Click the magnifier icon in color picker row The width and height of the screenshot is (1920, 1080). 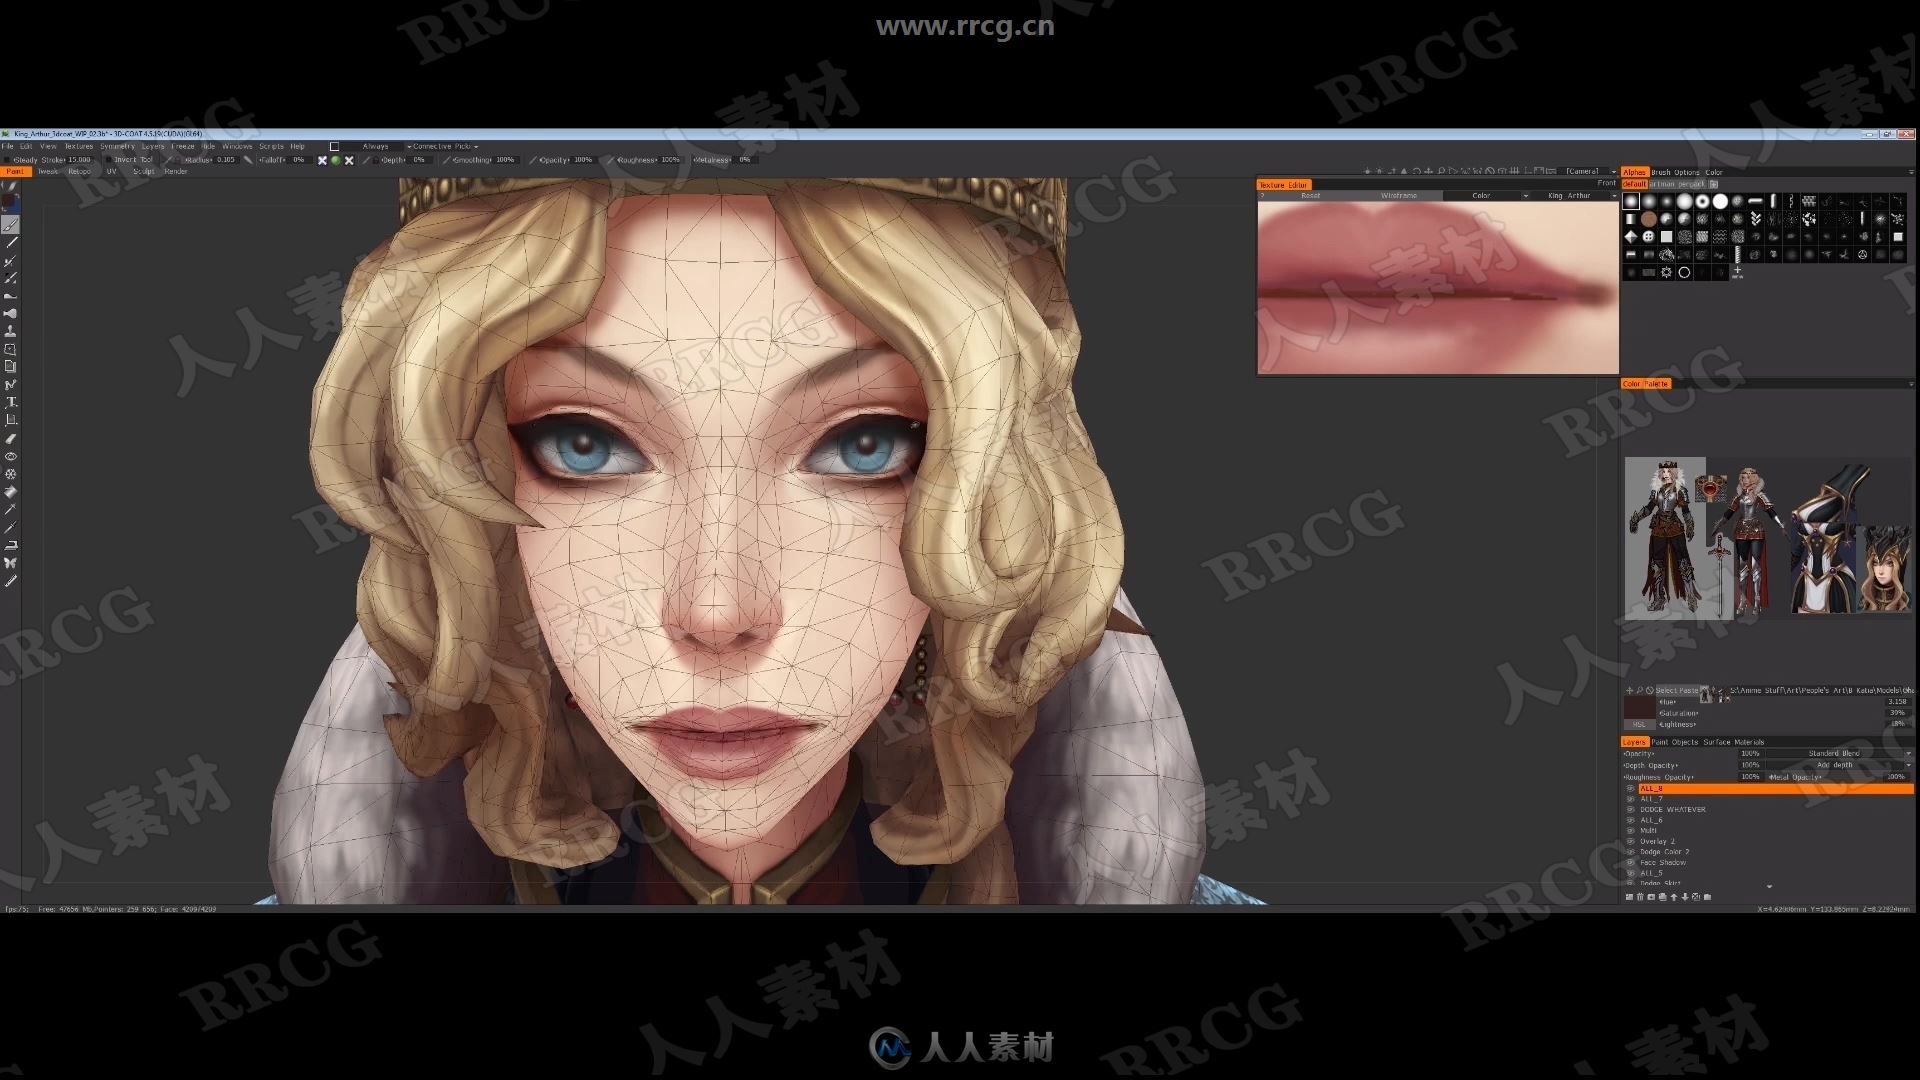click(x=1639, y=690)
